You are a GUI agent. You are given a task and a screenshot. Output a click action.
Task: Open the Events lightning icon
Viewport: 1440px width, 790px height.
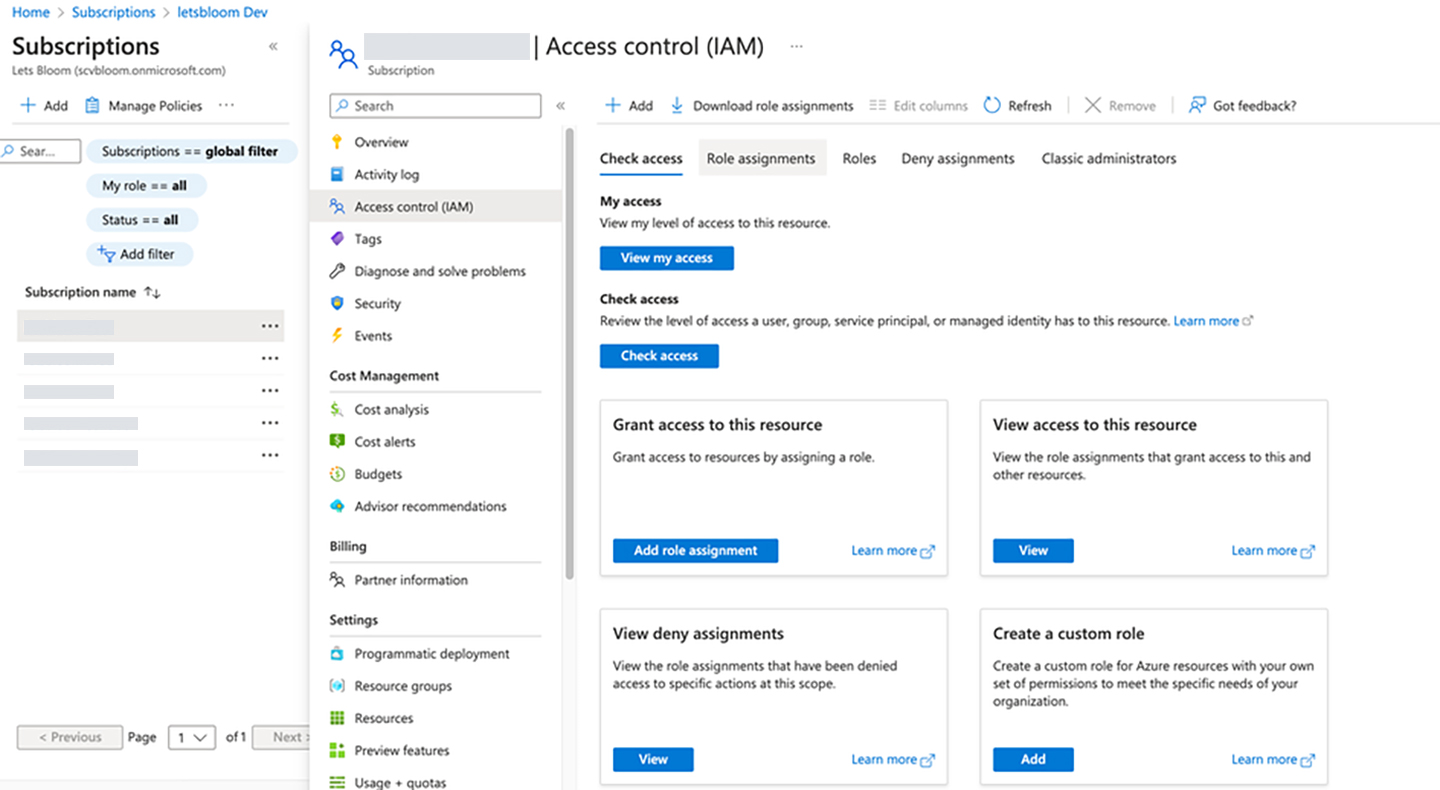coord(337,336)
